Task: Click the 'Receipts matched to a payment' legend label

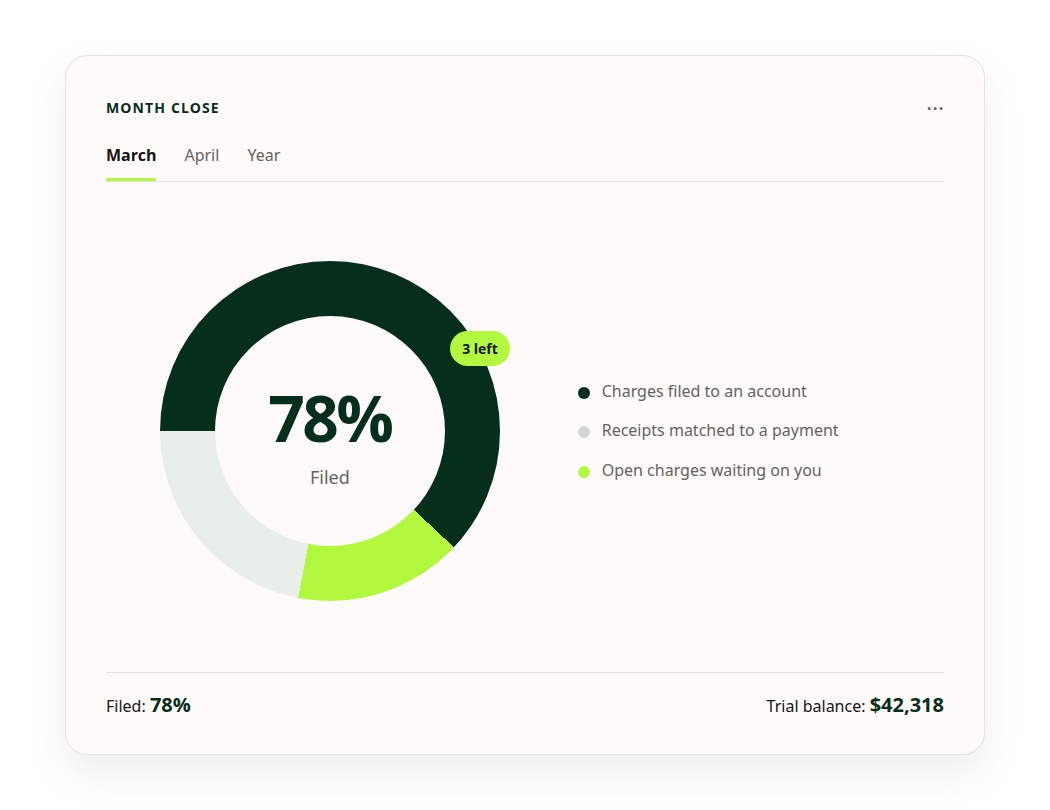Action: click(x=720, y=430)
